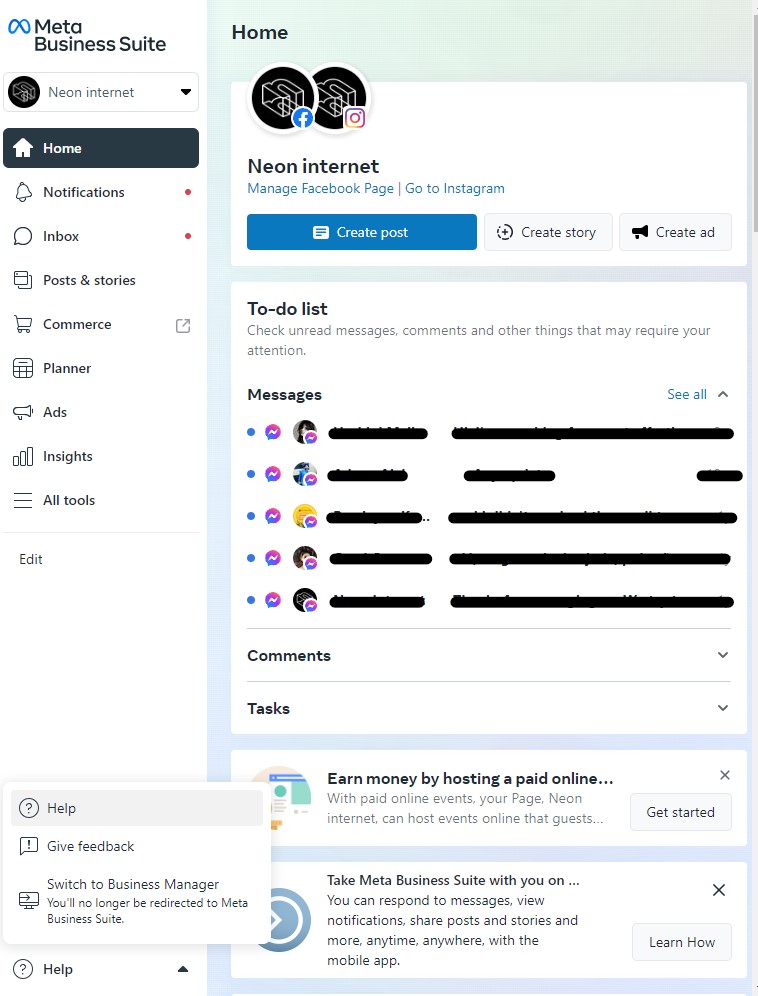This screenshot has width=758, height=996.
Task: Click the Create story button
Action: coord(548,232)
